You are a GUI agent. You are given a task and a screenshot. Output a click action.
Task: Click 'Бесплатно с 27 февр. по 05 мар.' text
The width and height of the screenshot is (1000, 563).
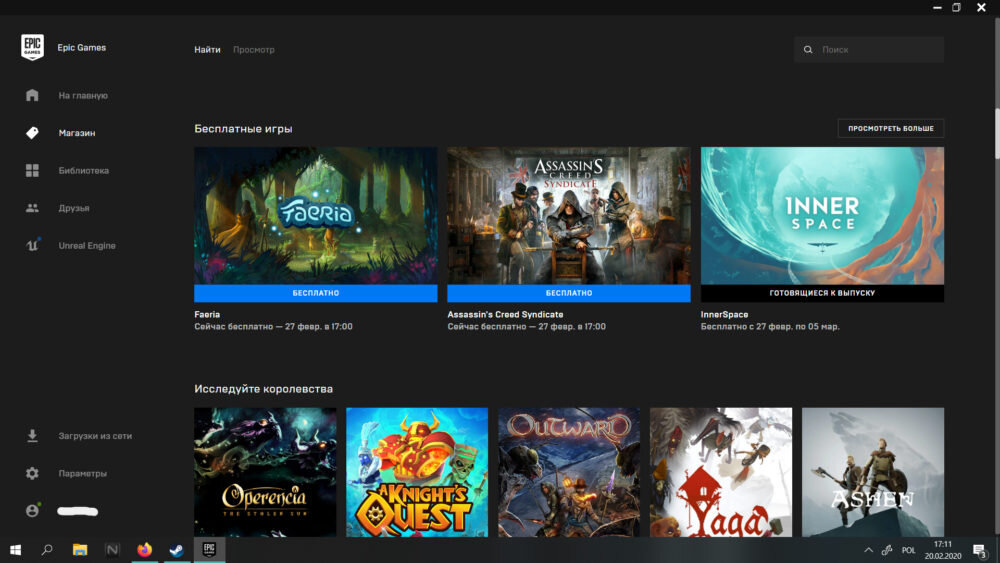(770, 326)
